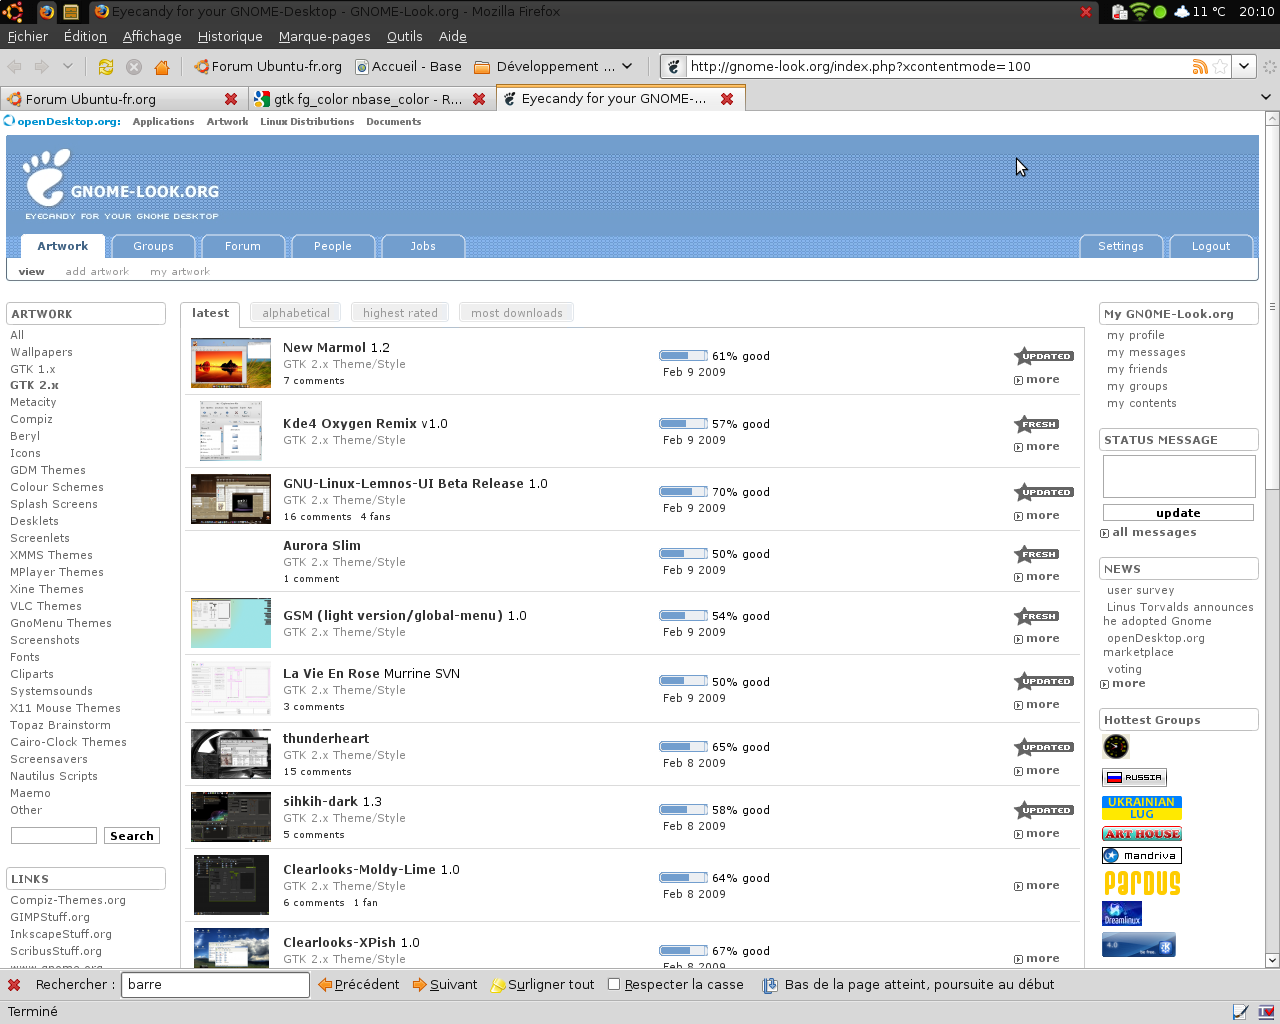
Task: Expand more for Aurora Slim
Action: coord(1037,577)
